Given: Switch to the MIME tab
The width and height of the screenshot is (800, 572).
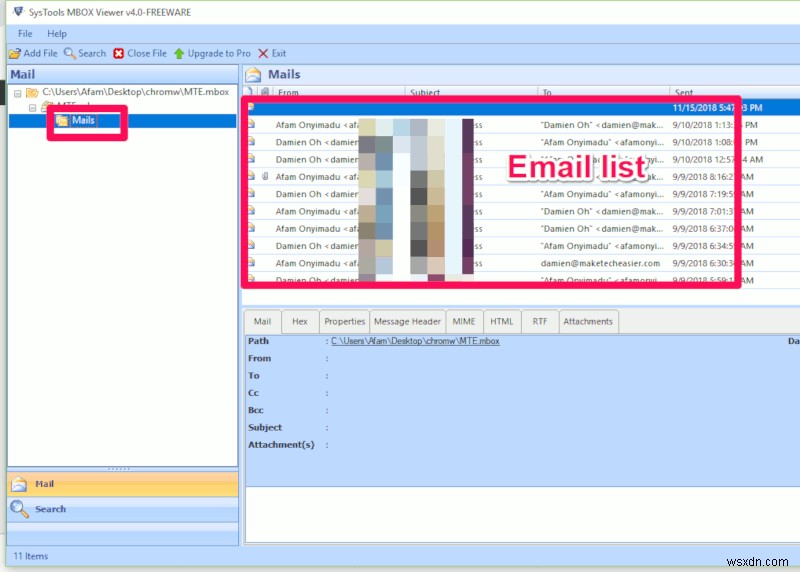Looking at the screenshot, I should [464, 321].
